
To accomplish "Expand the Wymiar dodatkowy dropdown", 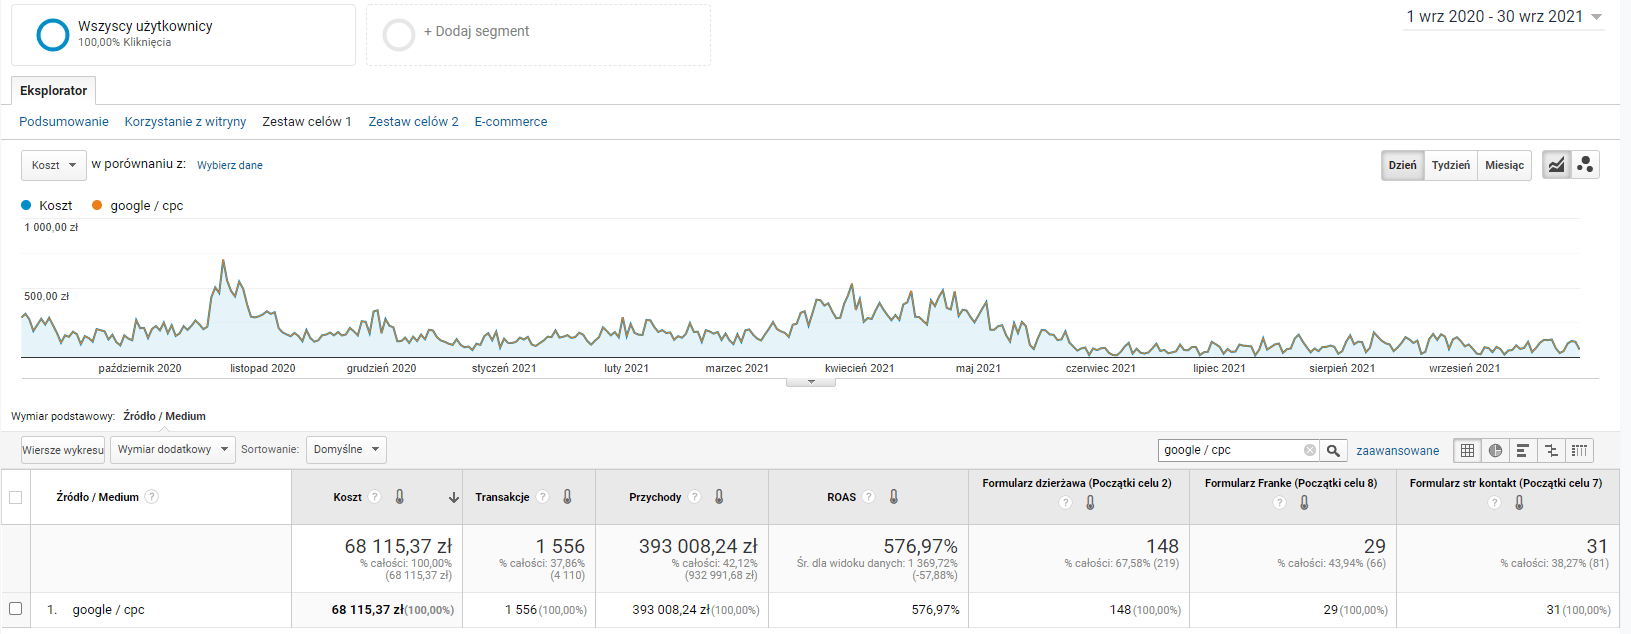I will [172, 450].
